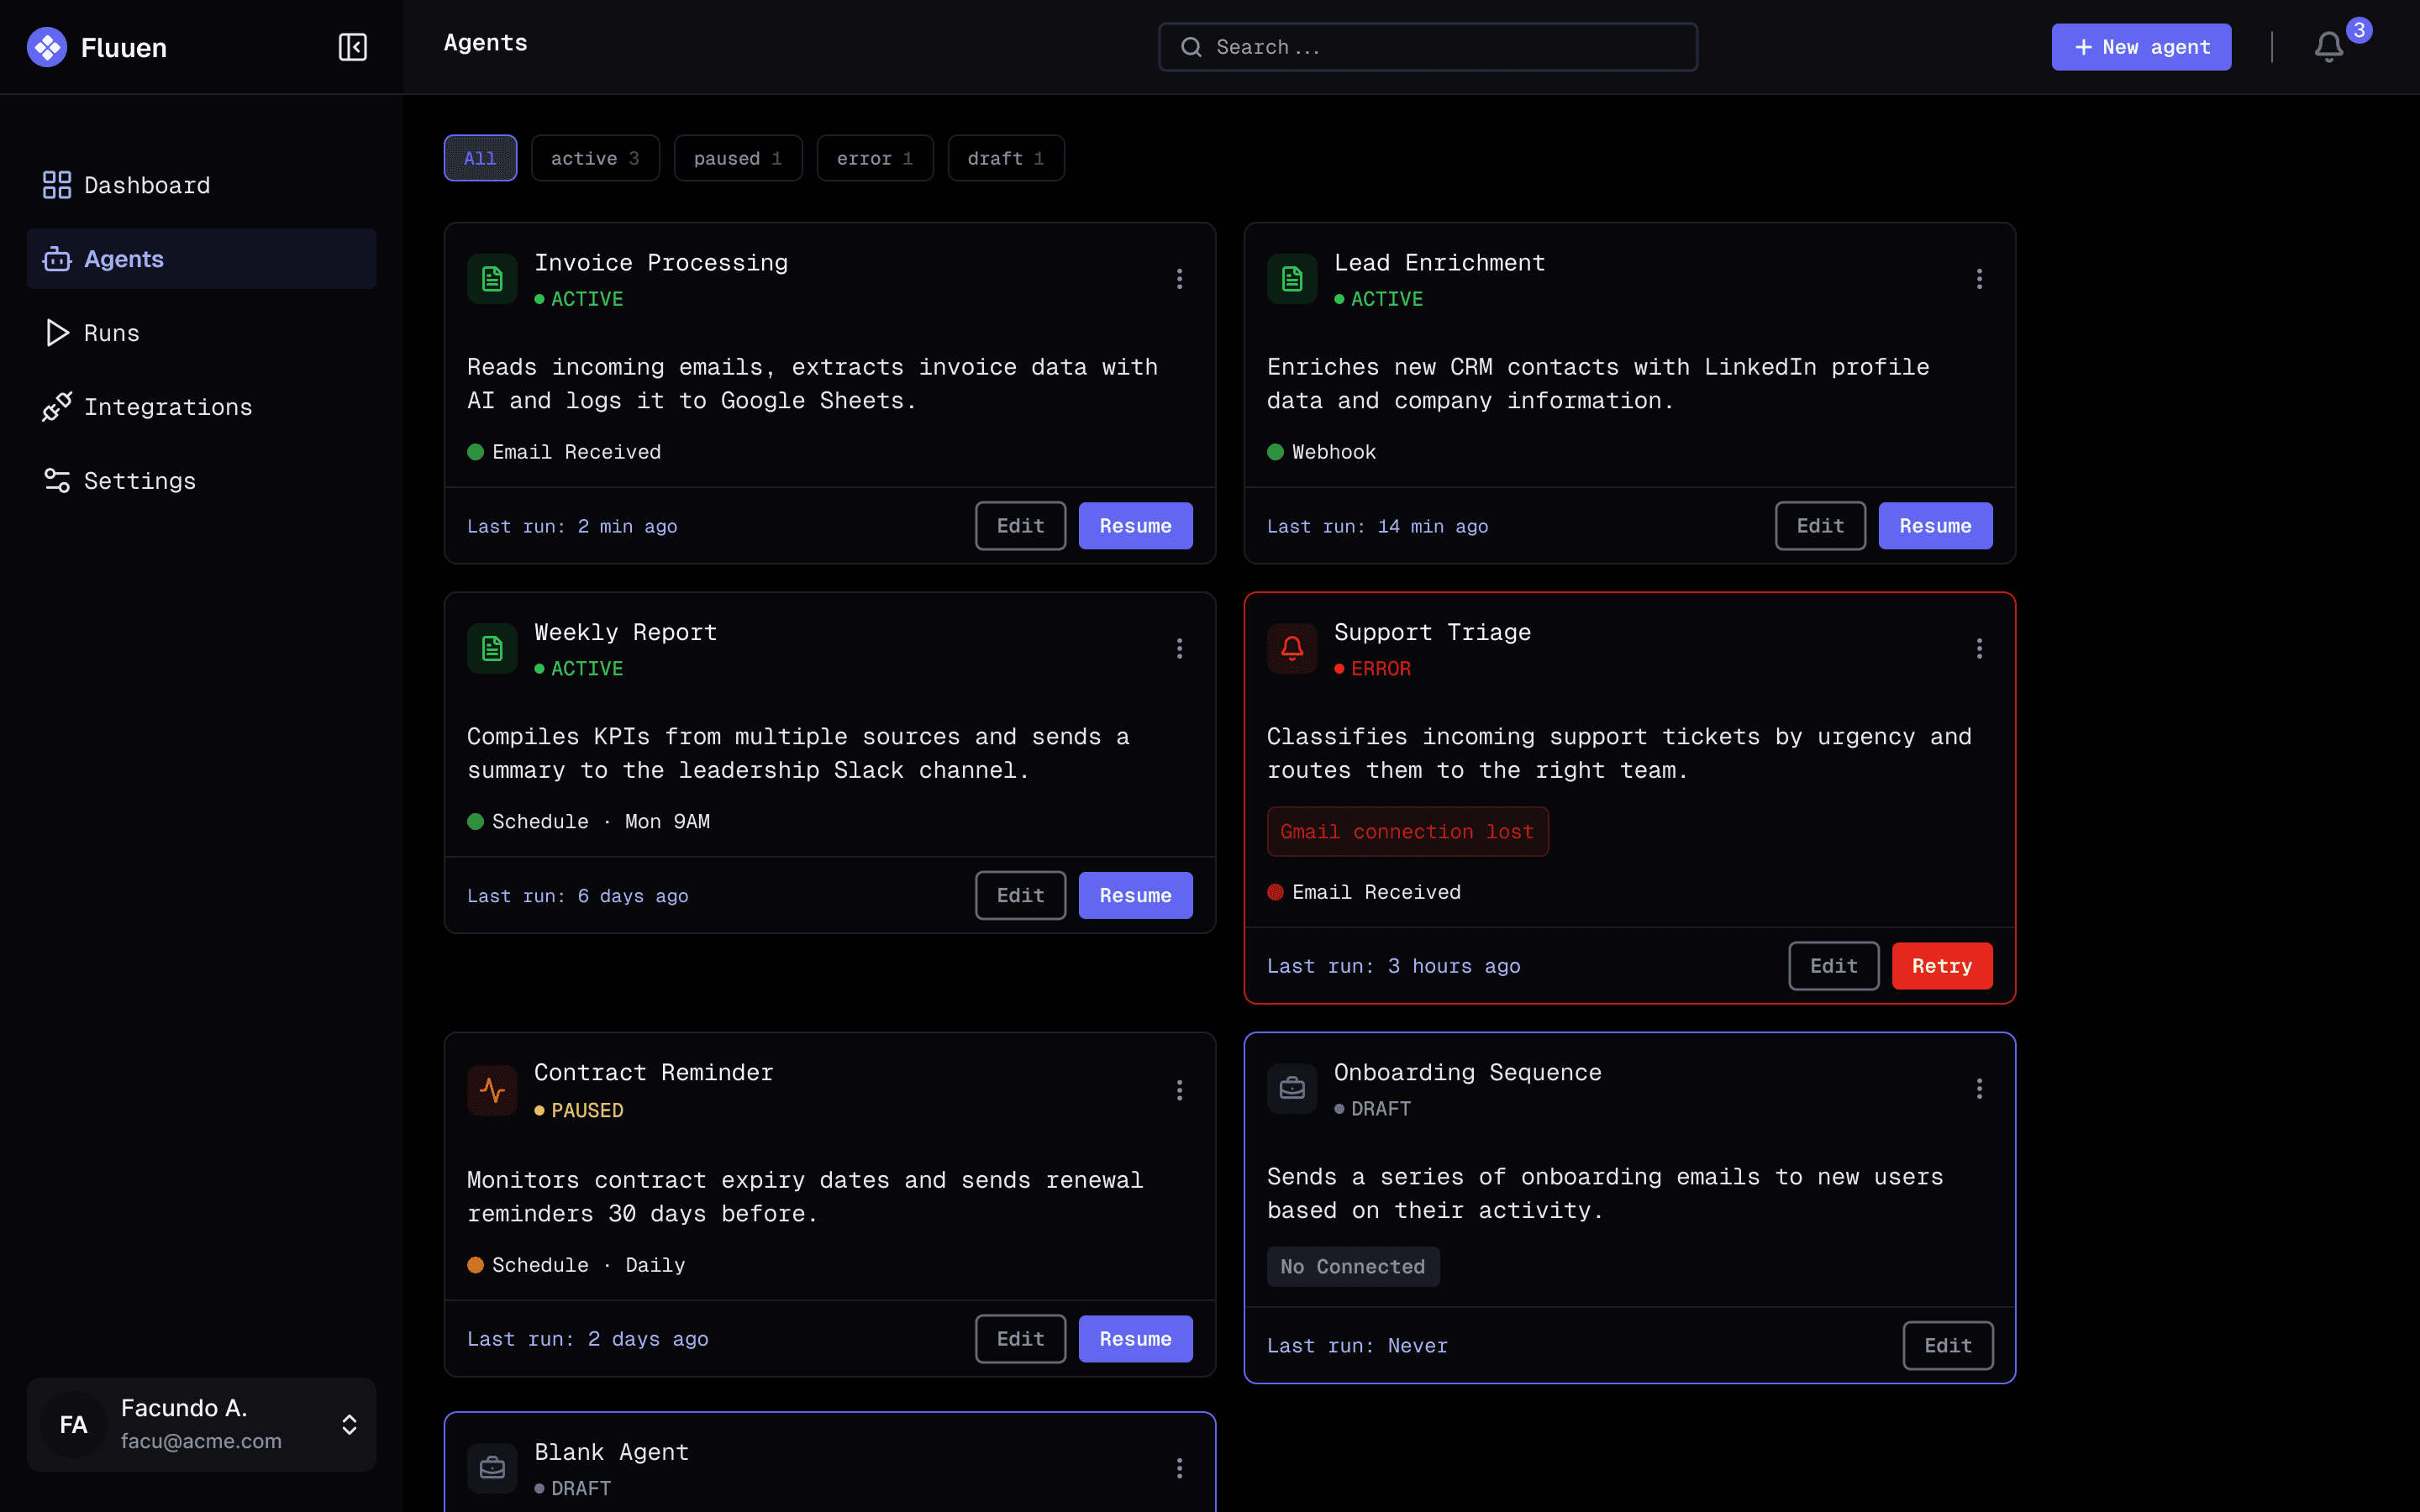This screenshot has width=2420, height=1512.
Task: Click Weekly Report document icon
Action: point(492,649)
